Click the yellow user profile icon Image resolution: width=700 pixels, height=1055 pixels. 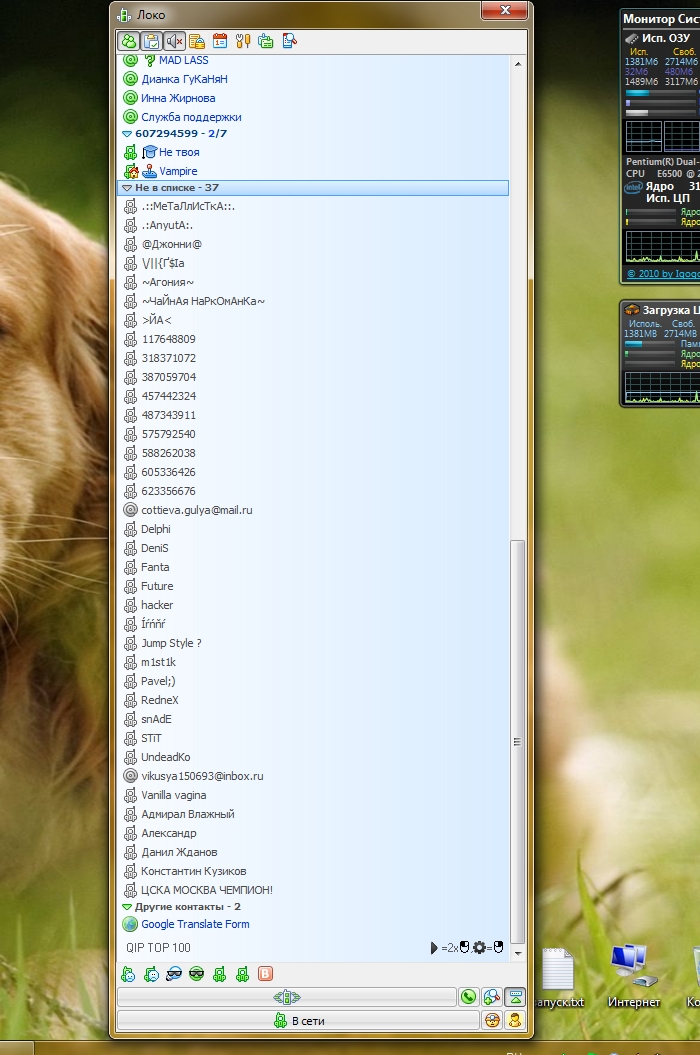(515, 1020)
